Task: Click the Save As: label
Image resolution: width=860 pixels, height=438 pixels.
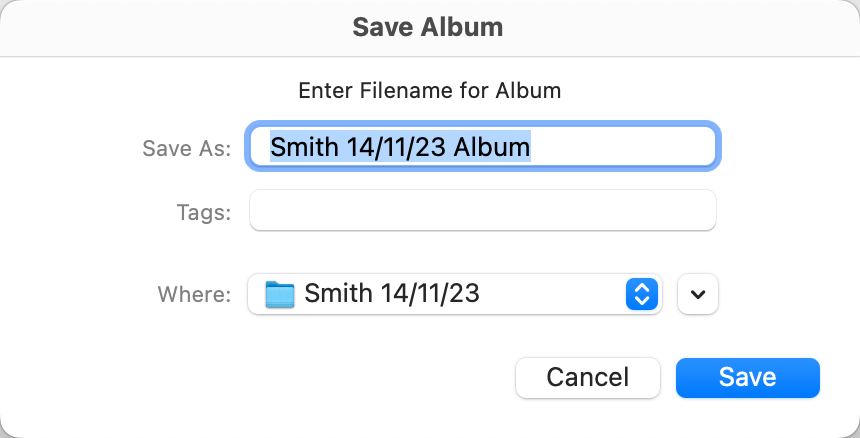Action: (x=187, y=149)
